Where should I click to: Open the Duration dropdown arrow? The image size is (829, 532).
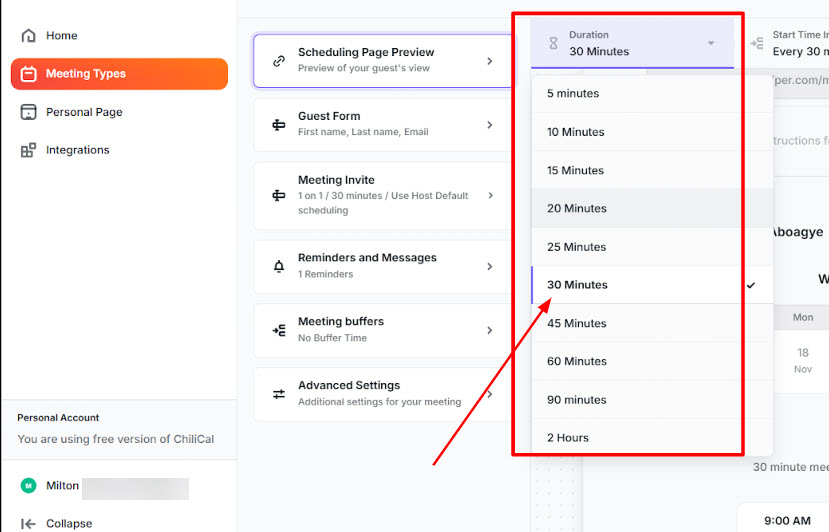click(x=711, y=43)
